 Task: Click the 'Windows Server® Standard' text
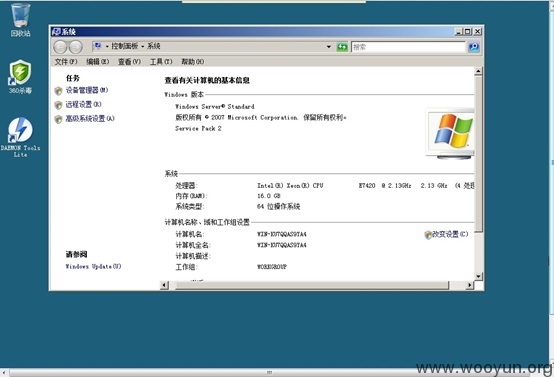215,106
